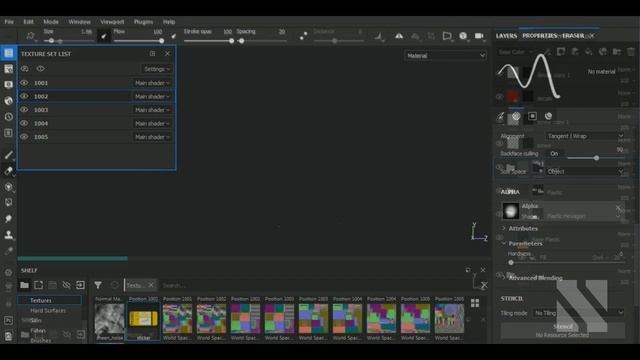Open shelf folder icon
This screenshot has width=640, height=360.
(24, 285)
